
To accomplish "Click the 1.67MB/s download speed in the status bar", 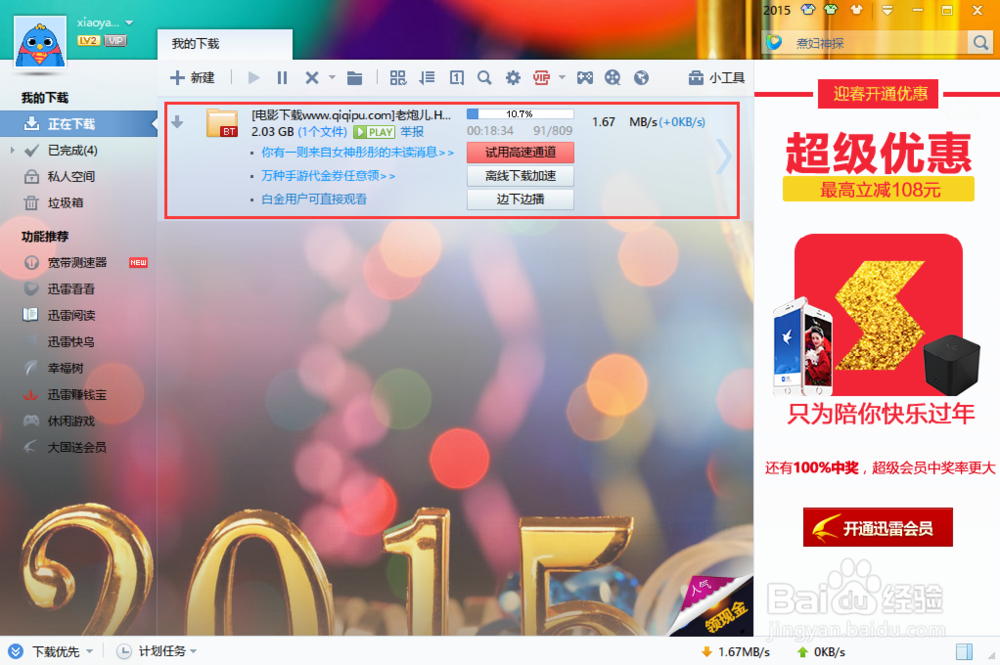I will click(x=735, y=652).
